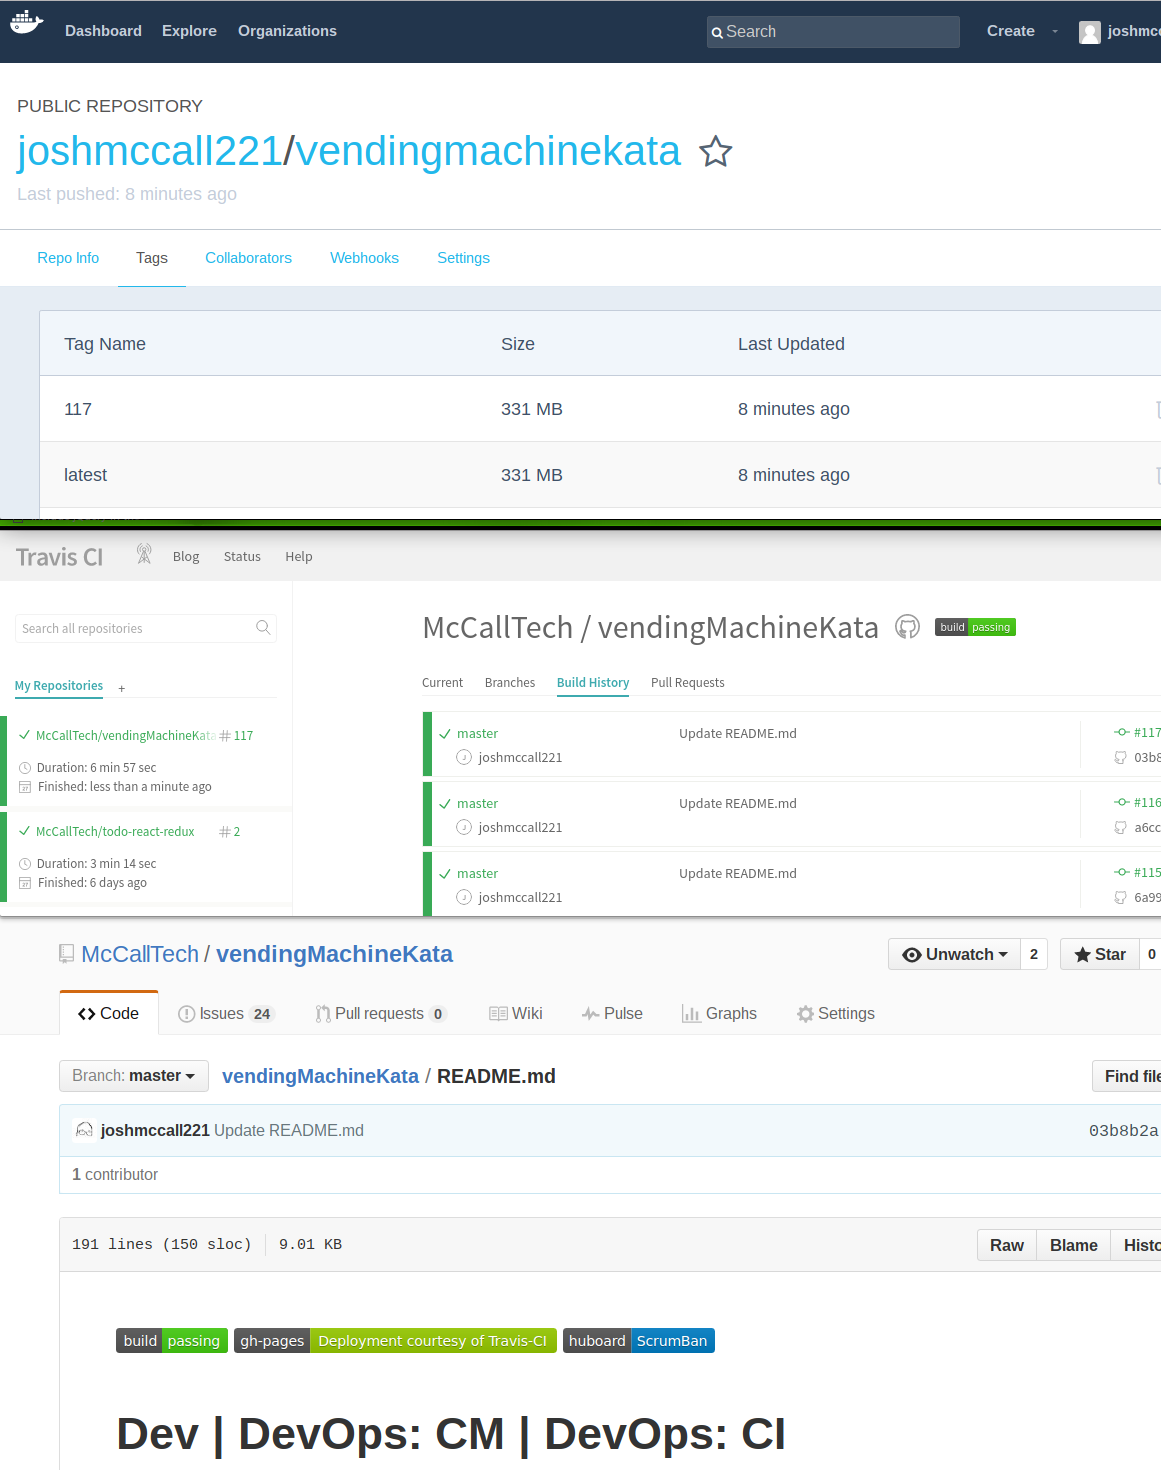View README in Raw mode
This screenshot has height=1470, width=1161.
point(1006,1245)
